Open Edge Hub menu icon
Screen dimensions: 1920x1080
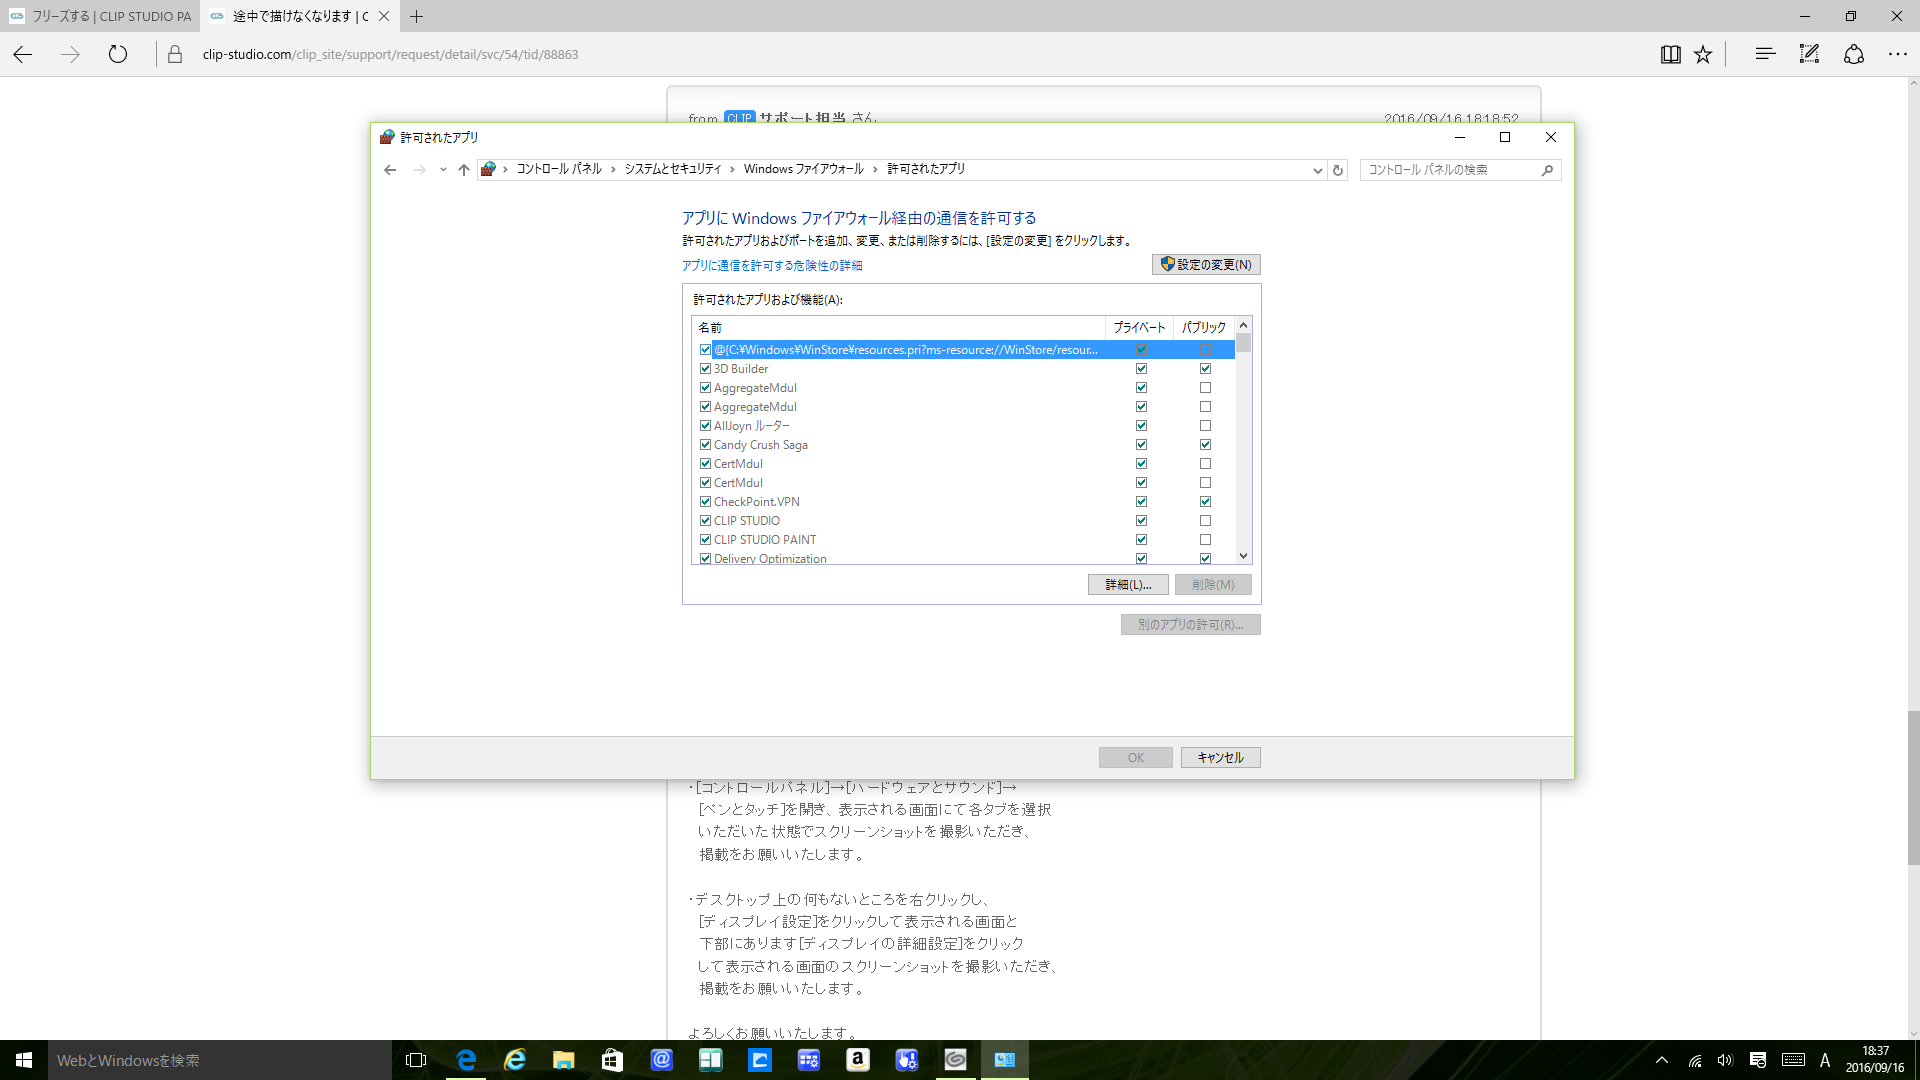[1765, 55]
